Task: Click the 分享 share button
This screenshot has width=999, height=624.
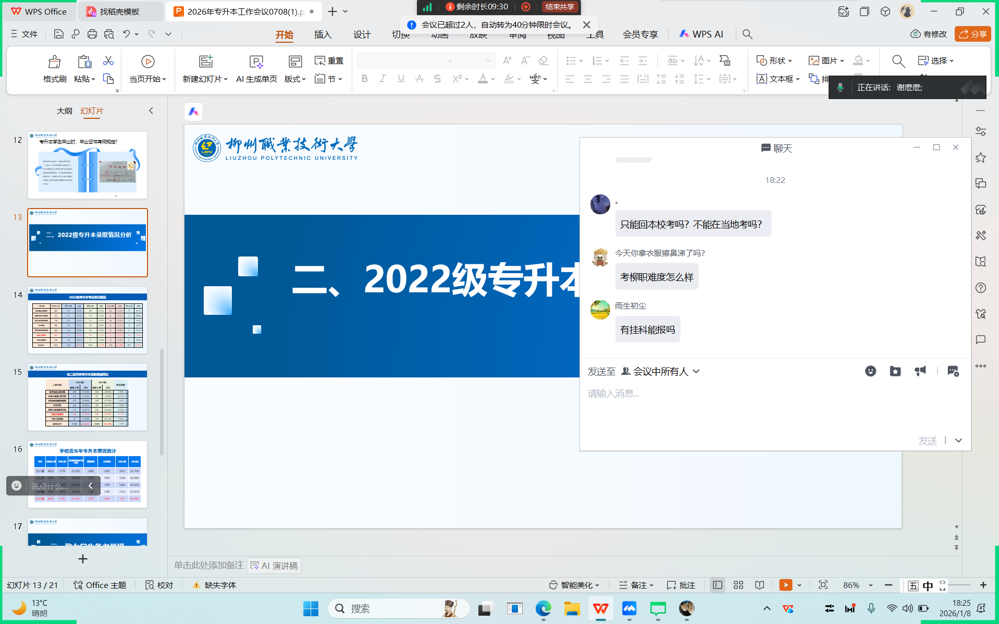Action: [972, 35]
